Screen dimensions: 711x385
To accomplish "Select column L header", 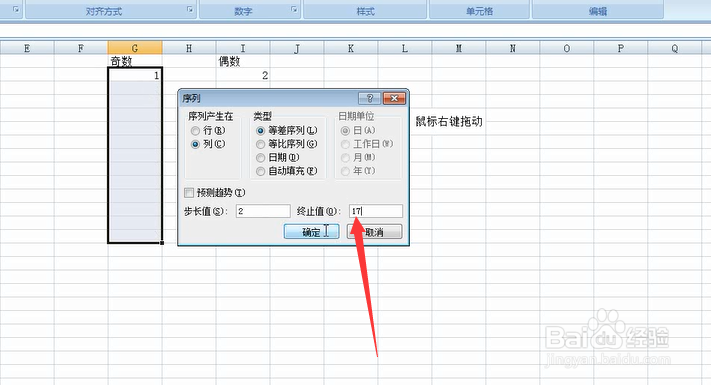I will (x=404, y=48).
